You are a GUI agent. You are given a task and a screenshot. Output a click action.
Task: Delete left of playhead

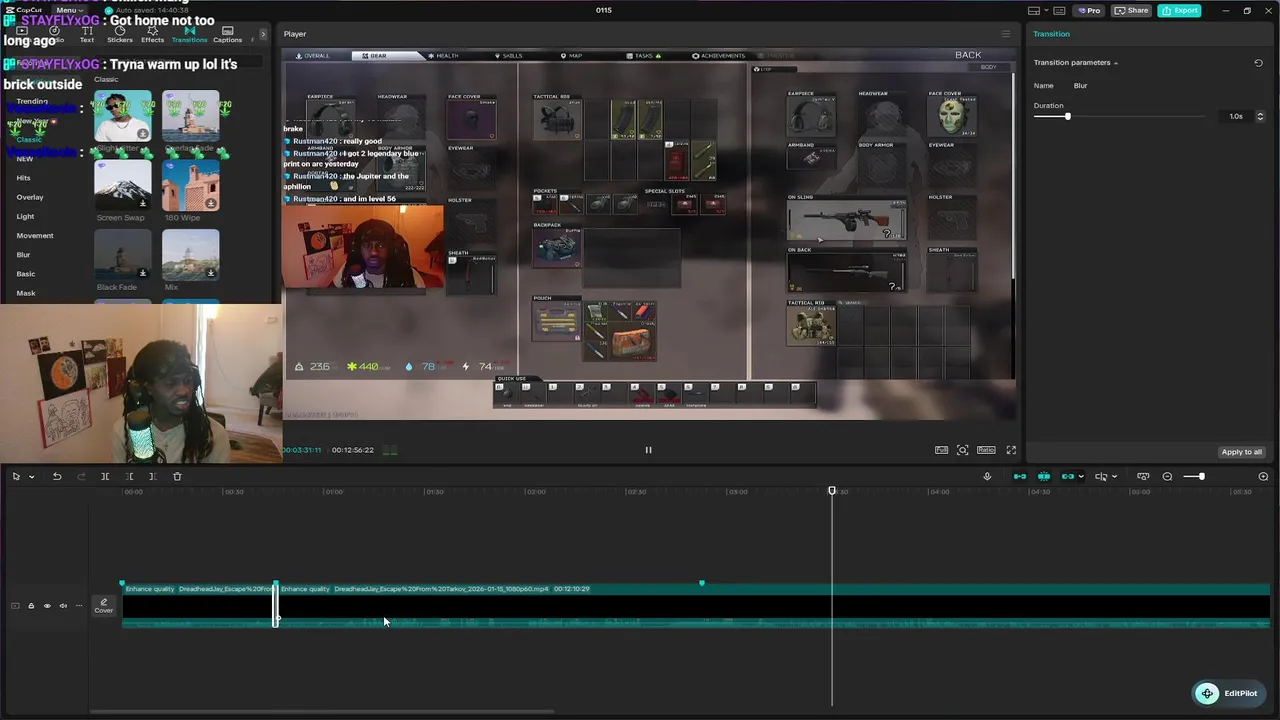(129, 477)
